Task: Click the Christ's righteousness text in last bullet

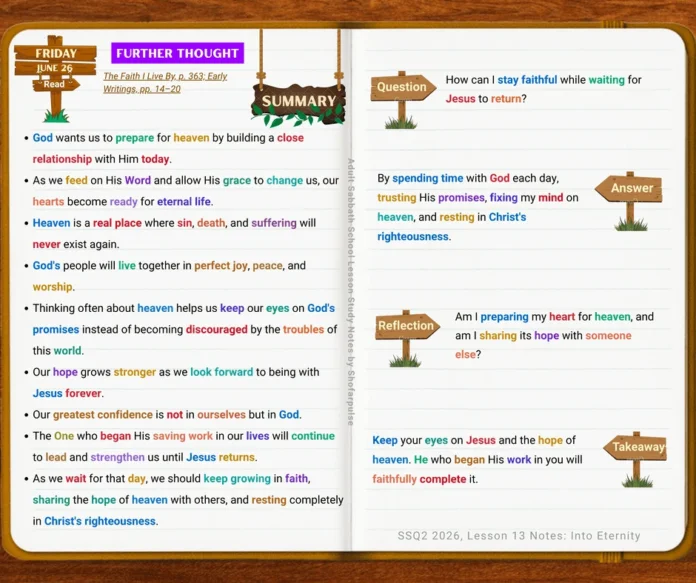Action: (100, 521)
